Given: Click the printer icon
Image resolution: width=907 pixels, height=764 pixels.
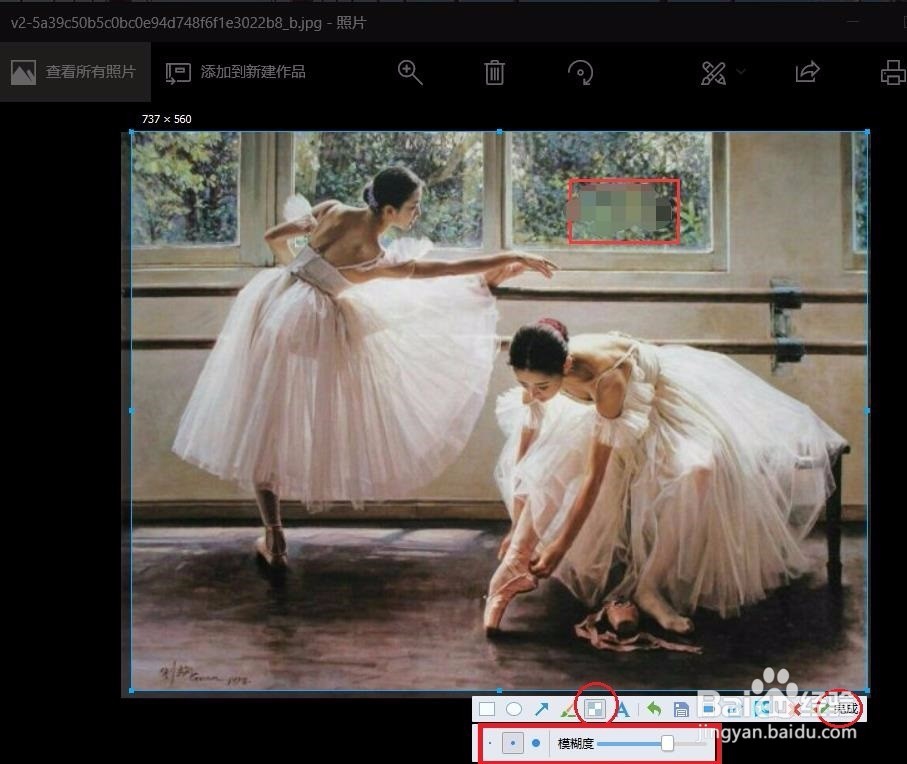Looking at the screenshot, I should [x=894, y=73].
